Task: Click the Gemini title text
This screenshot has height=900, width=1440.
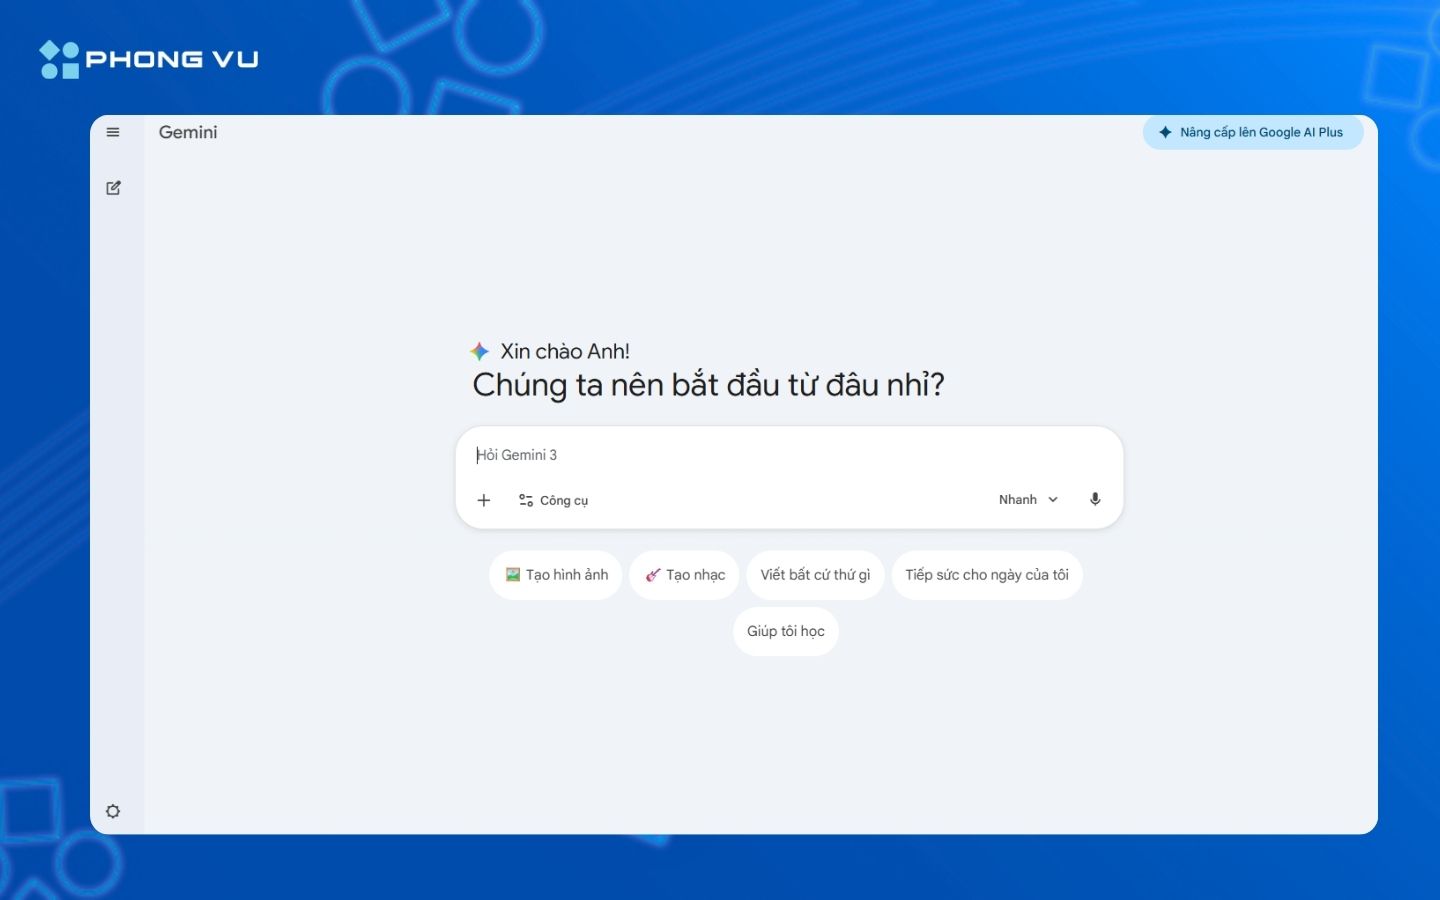Action: (188, 132)
